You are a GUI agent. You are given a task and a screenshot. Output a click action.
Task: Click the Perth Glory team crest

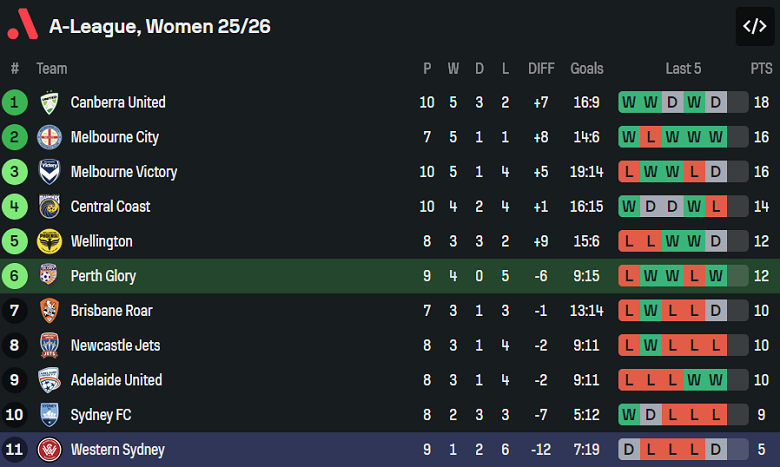[x=49, y=276]
